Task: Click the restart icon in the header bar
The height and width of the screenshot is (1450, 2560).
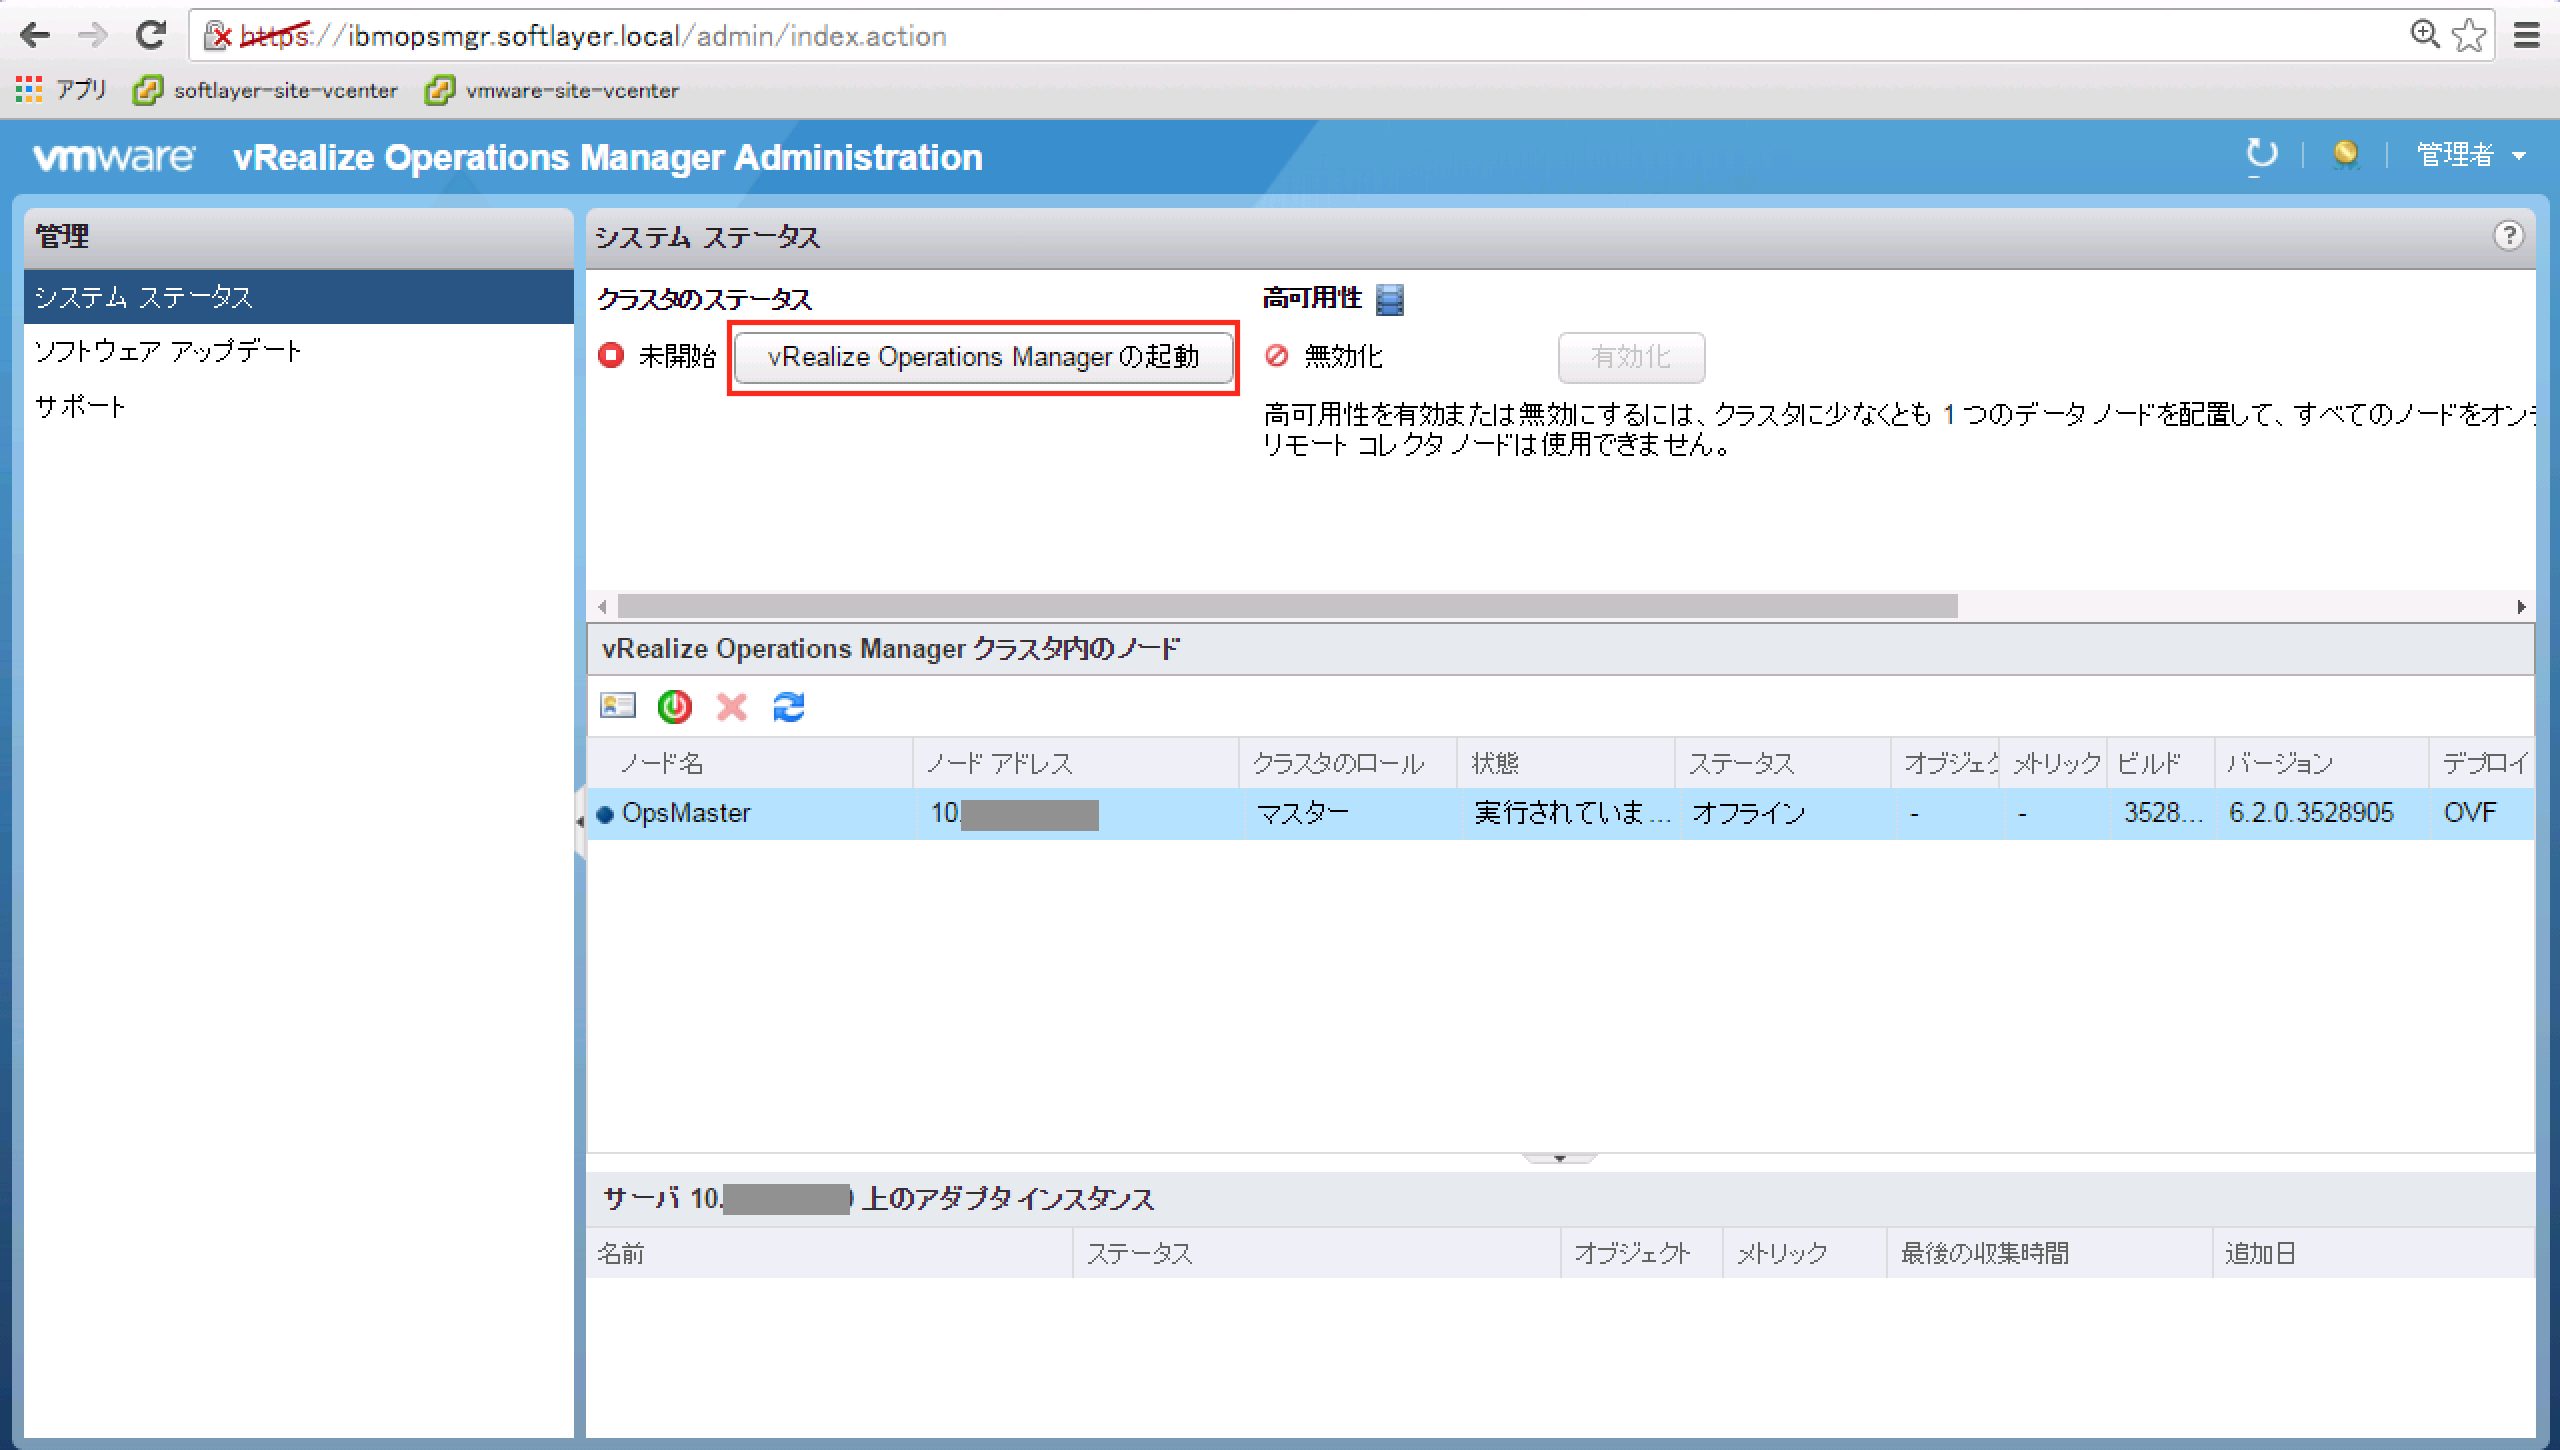Action: coord(2260,155)
